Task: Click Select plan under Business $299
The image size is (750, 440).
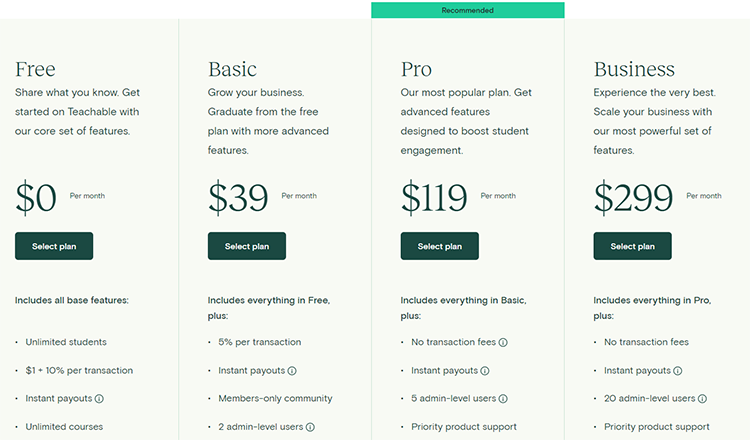Action: click(632, 246)
